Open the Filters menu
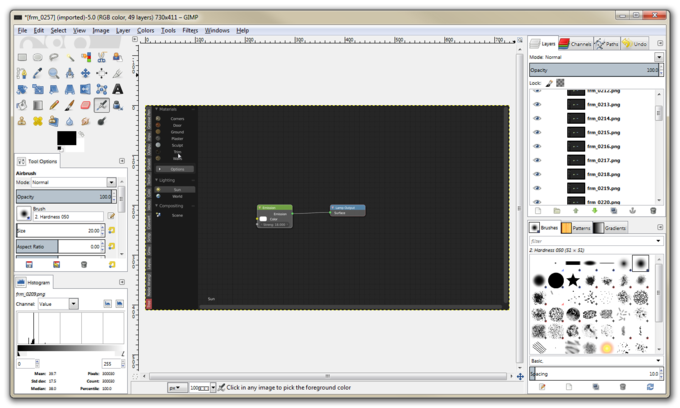The height and width of the screenshot is (408, 680). pos(190,30)
